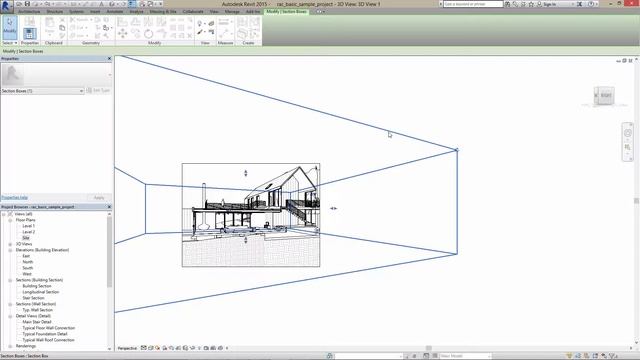Open the Section Boxes type selector dropdown

(x=42, y=91)
